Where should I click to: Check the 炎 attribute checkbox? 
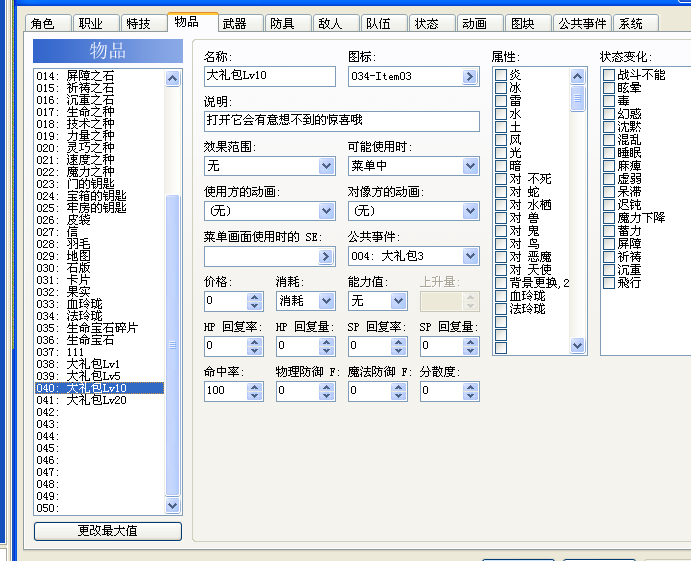click(x=501, y=75)
